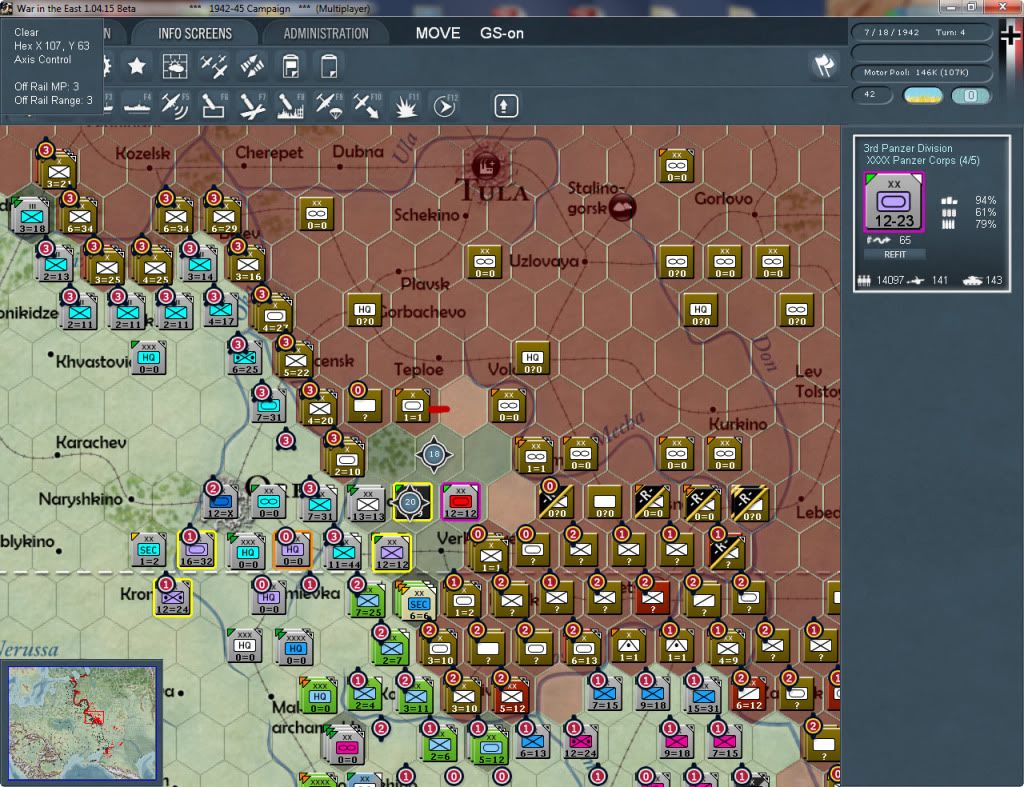1024x787 pixels.
Task: Click the crossed flags icon
Action: tap(824, 66)
